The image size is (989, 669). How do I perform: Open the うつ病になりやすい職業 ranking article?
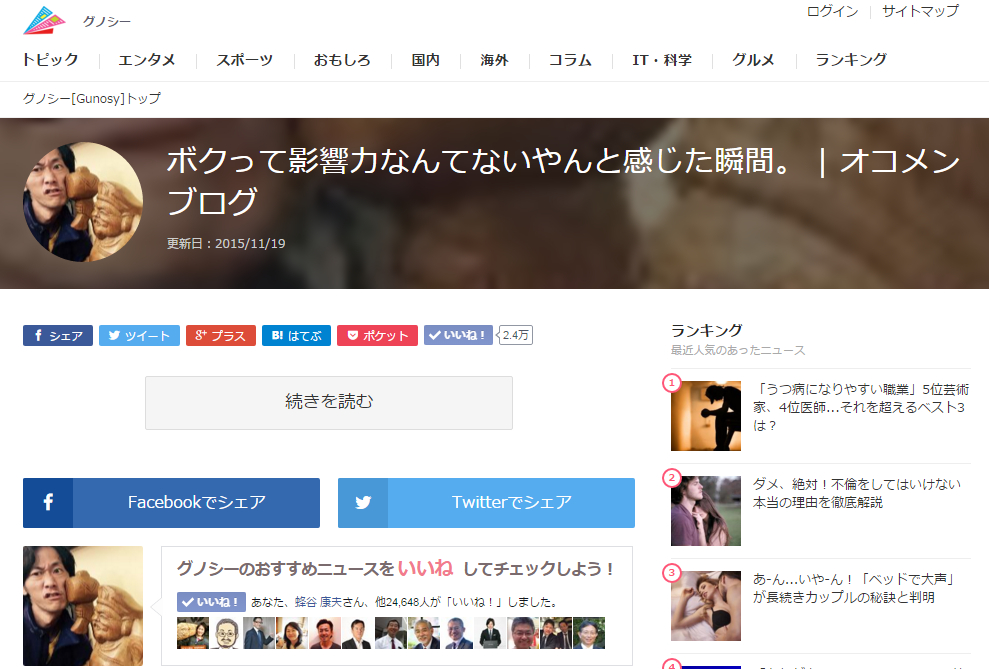click(861, 407)
